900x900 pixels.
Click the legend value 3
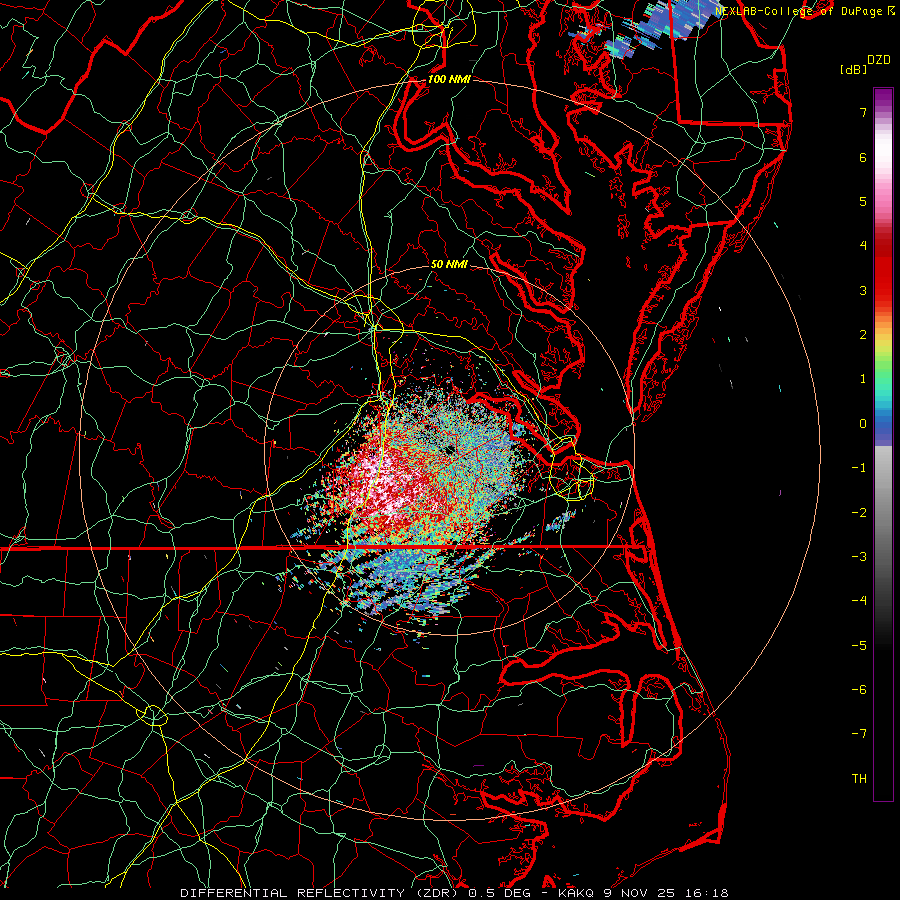point(863,290)
